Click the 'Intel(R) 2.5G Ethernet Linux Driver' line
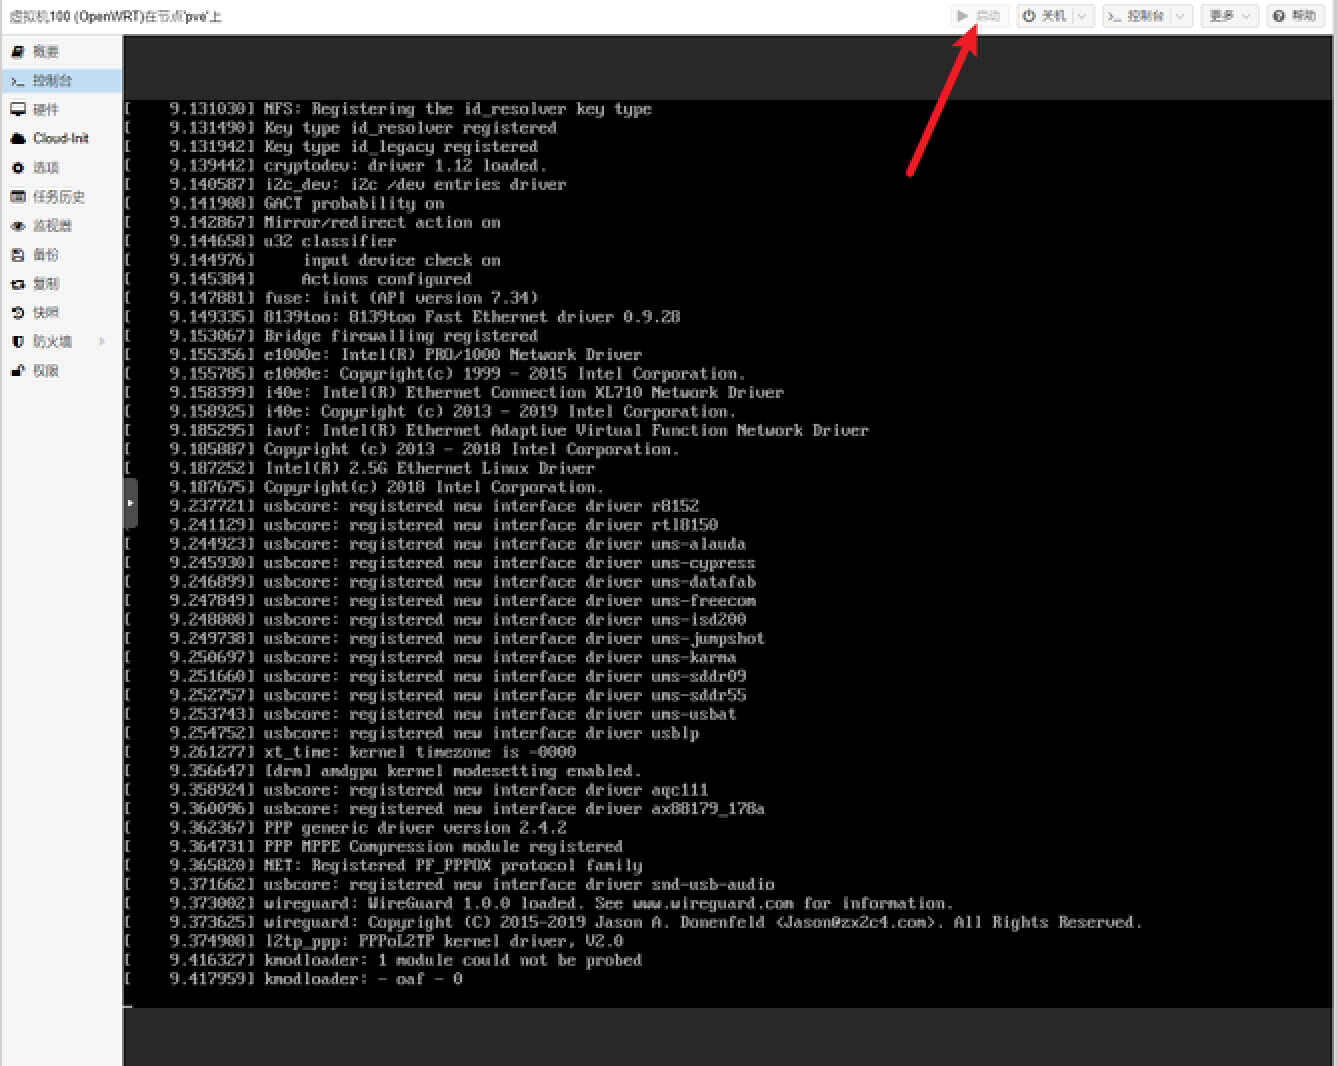1338x1066 pixels. coord(429,468)
